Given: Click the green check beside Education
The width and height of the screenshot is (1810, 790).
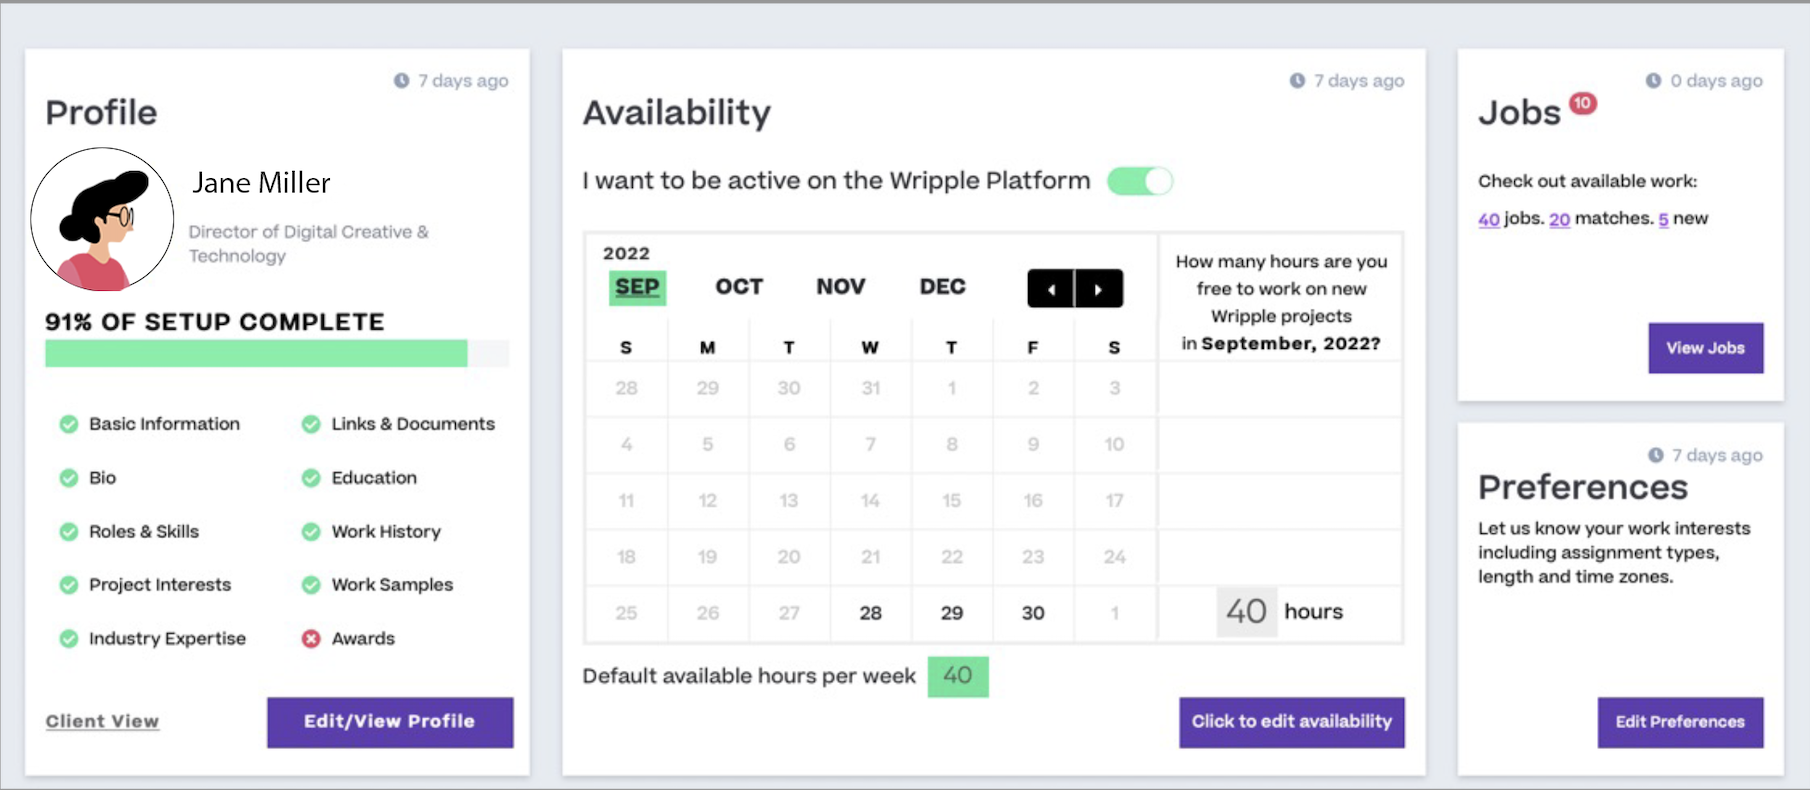Looking at the screenshot, I should click(311, 478).
